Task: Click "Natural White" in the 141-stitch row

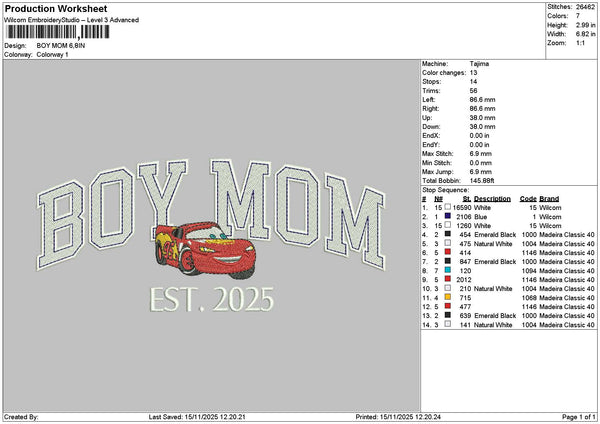Action: 493,325
